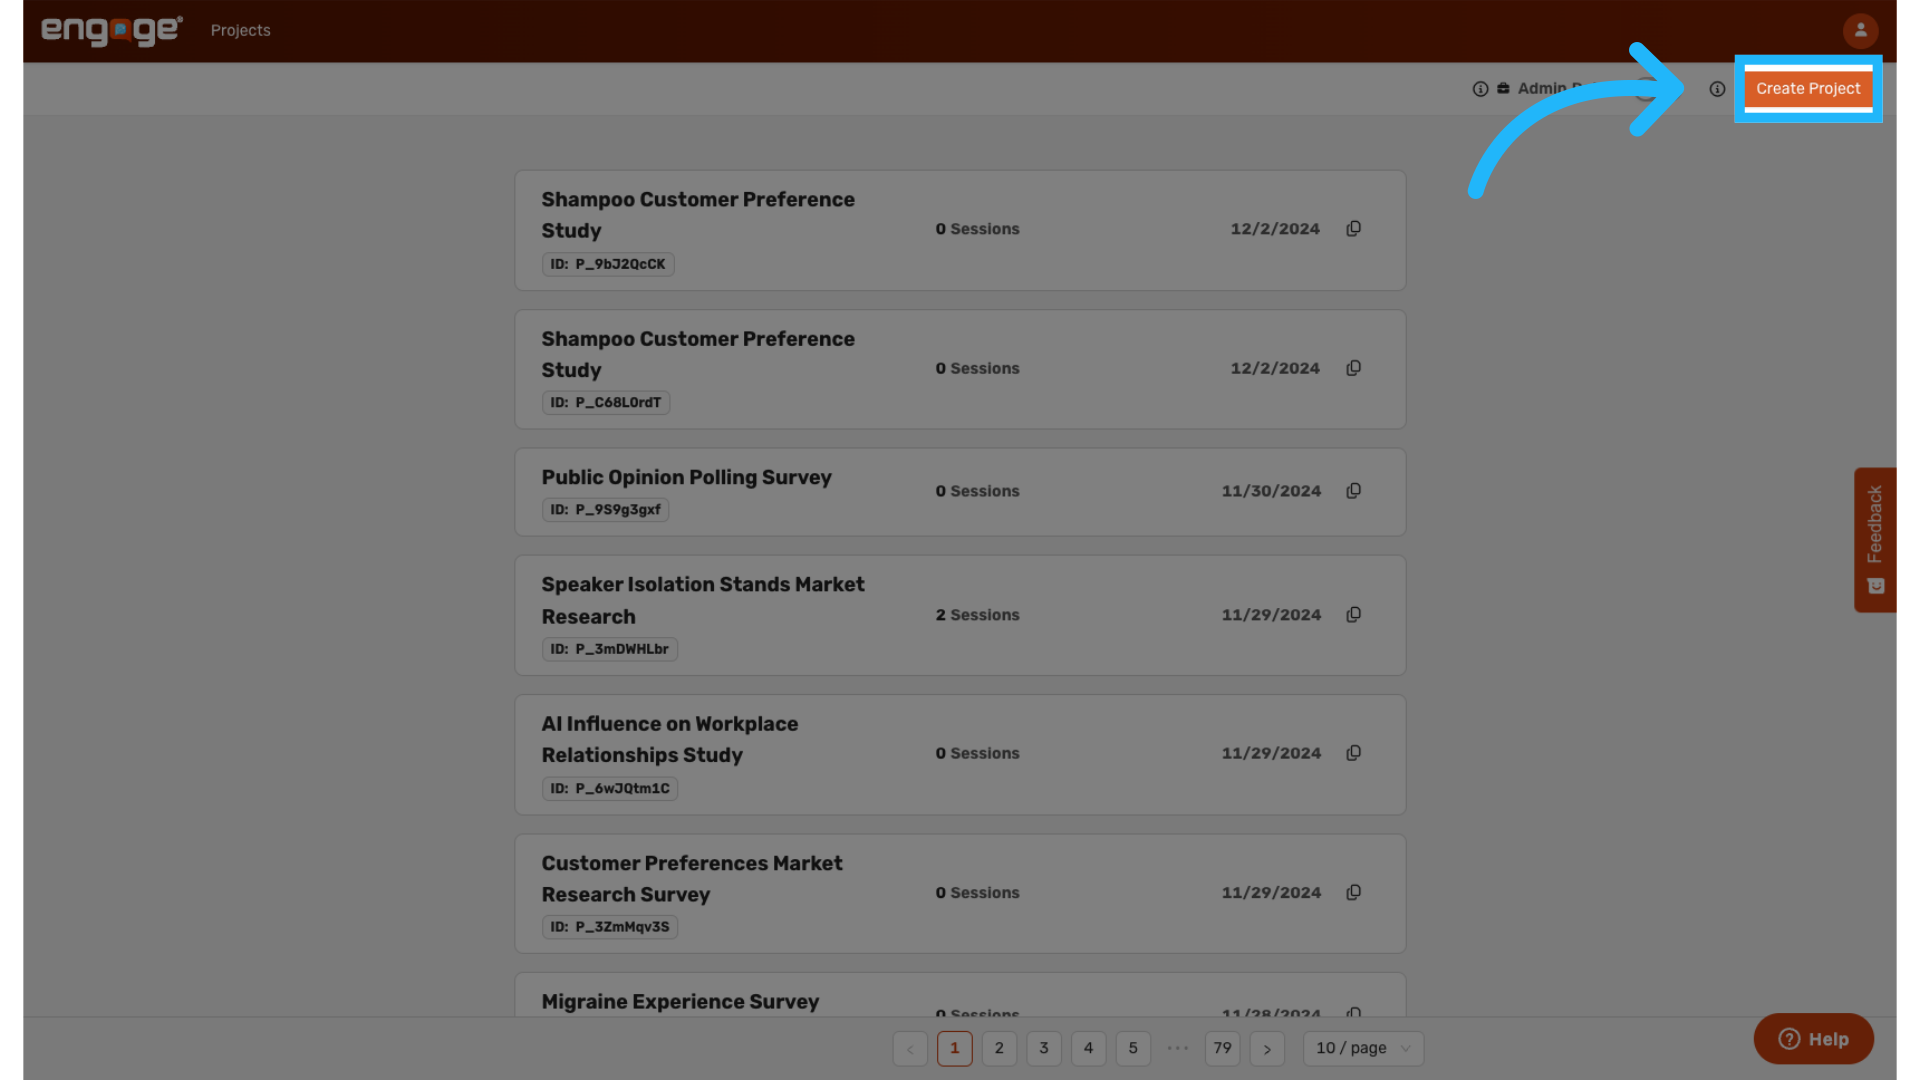Go to page 2
Screen dimensions: 1920x1080
tap(999, 1048)
